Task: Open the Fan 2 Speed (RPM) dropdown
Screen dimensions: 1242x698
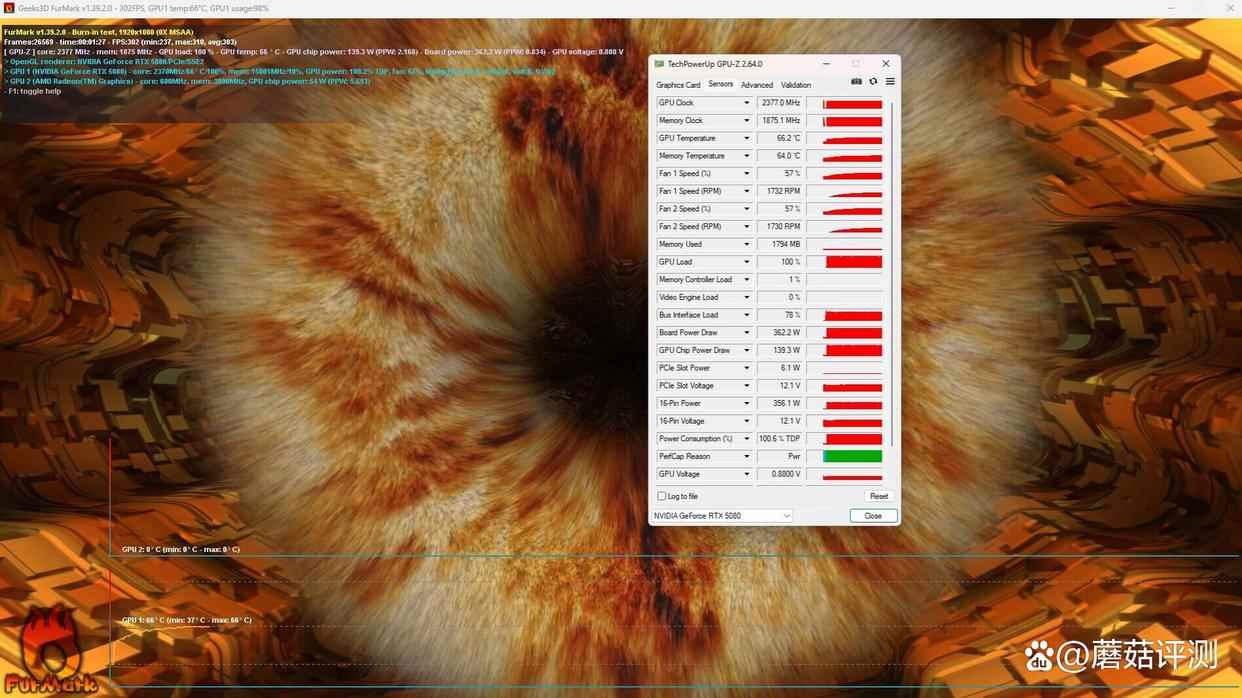Action: 746,227
